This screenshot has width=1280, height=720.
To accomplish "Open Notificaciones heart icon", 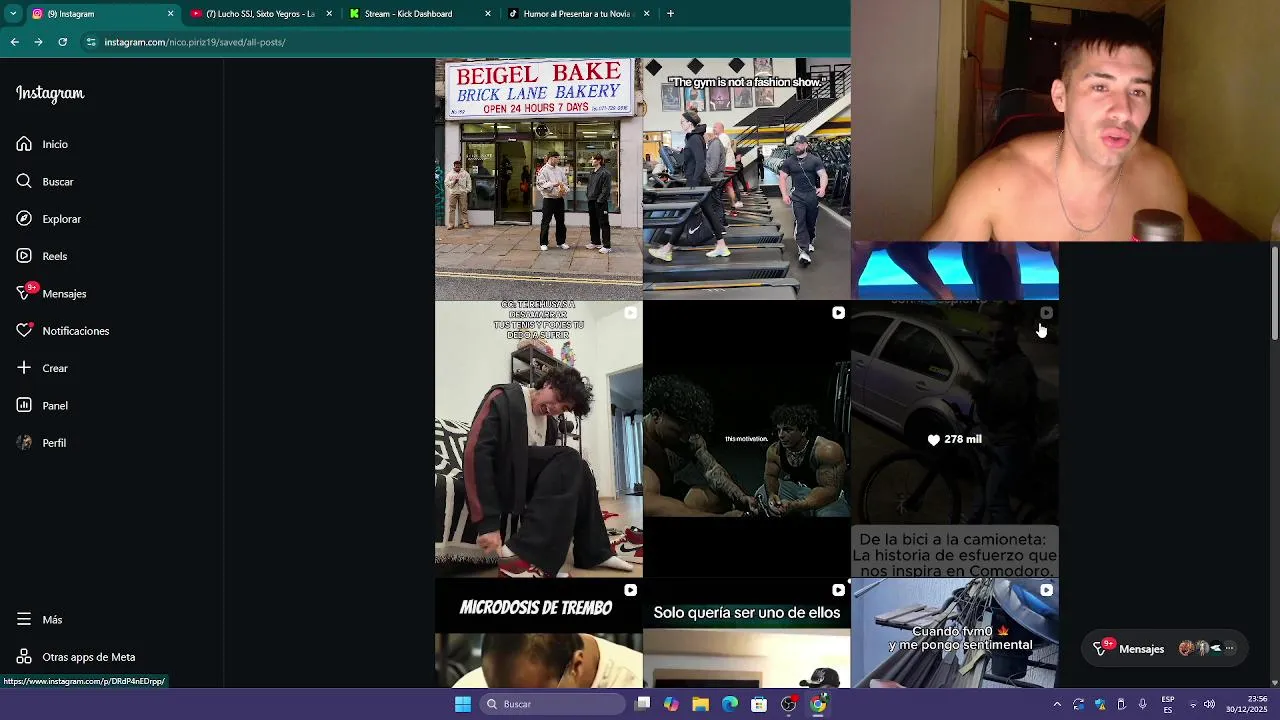I will [24, 331].
